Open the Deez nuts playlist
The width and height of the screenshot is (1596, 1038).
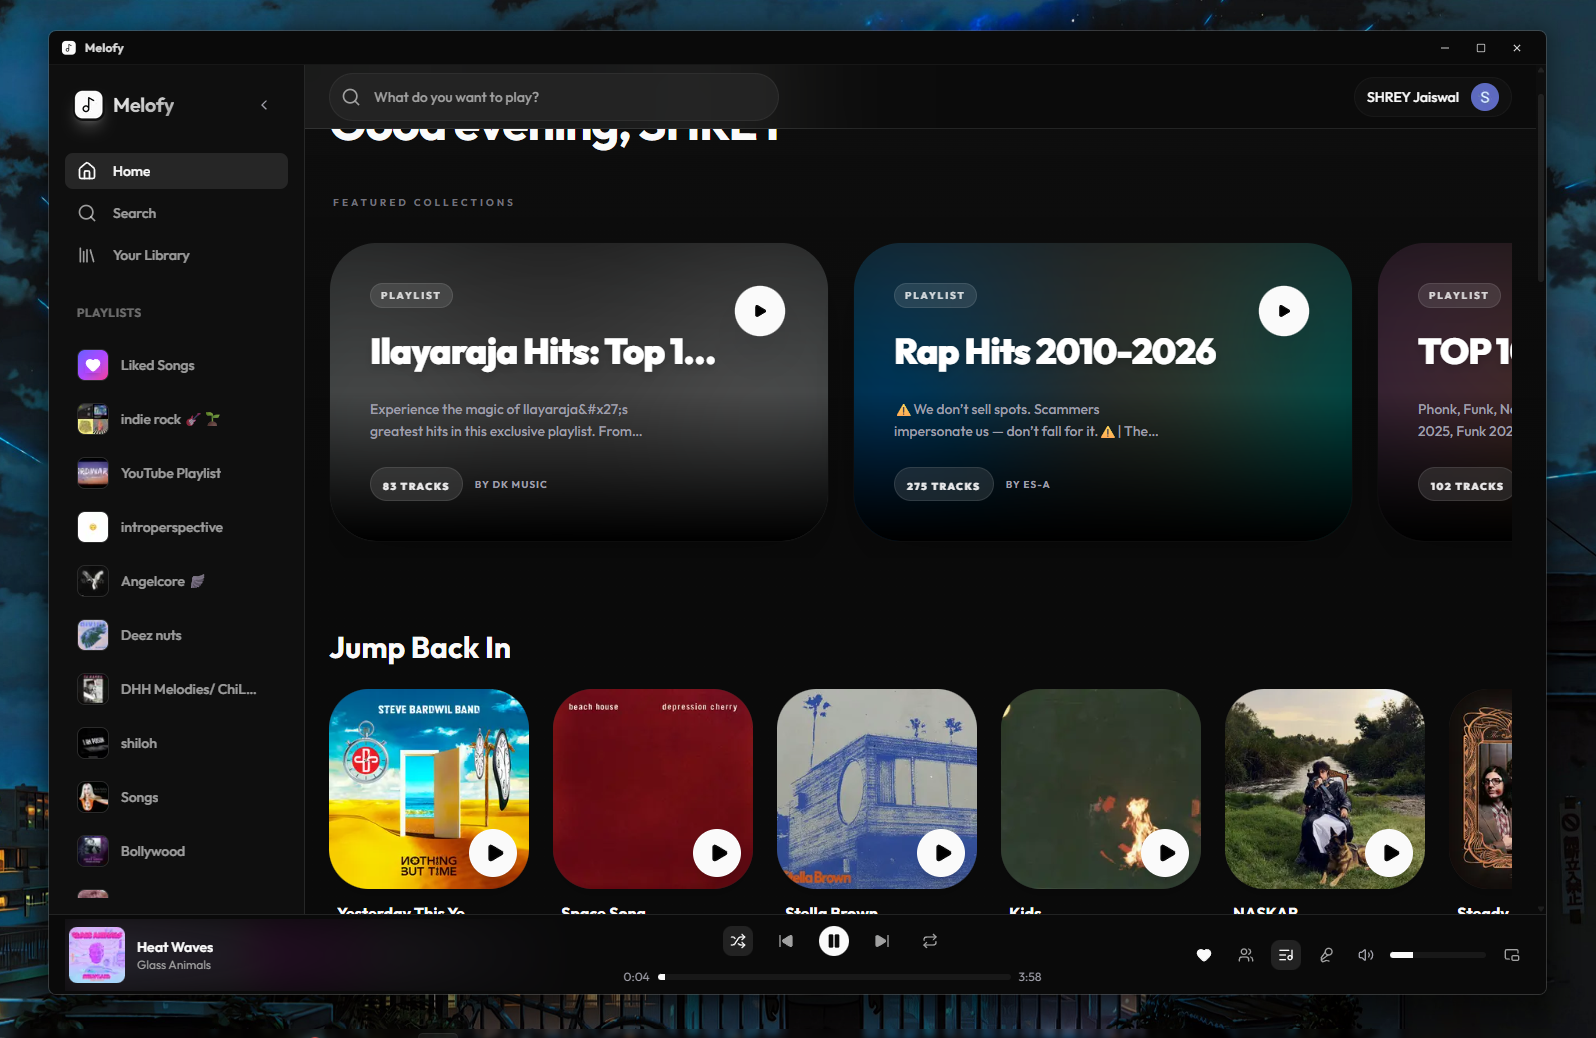[x=176, y=635]
